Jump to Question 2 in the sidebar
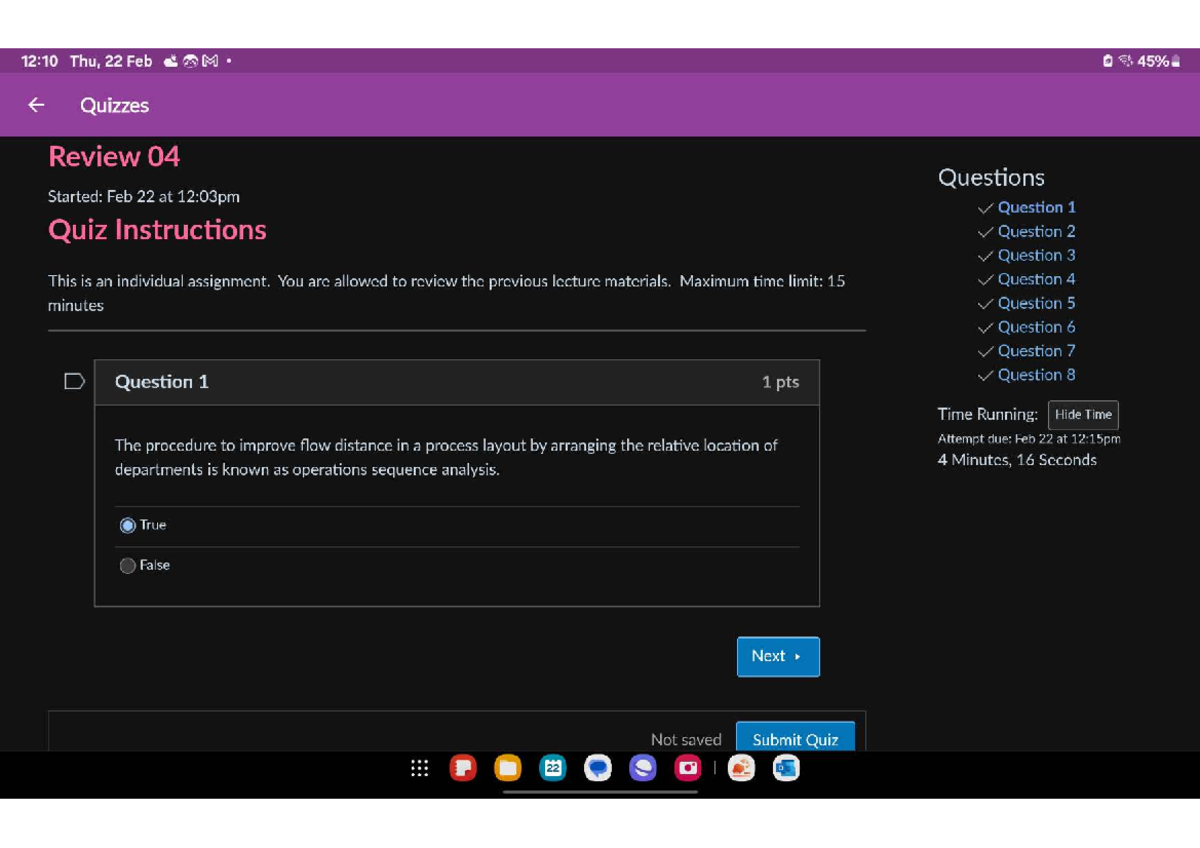 [1036, 231]
